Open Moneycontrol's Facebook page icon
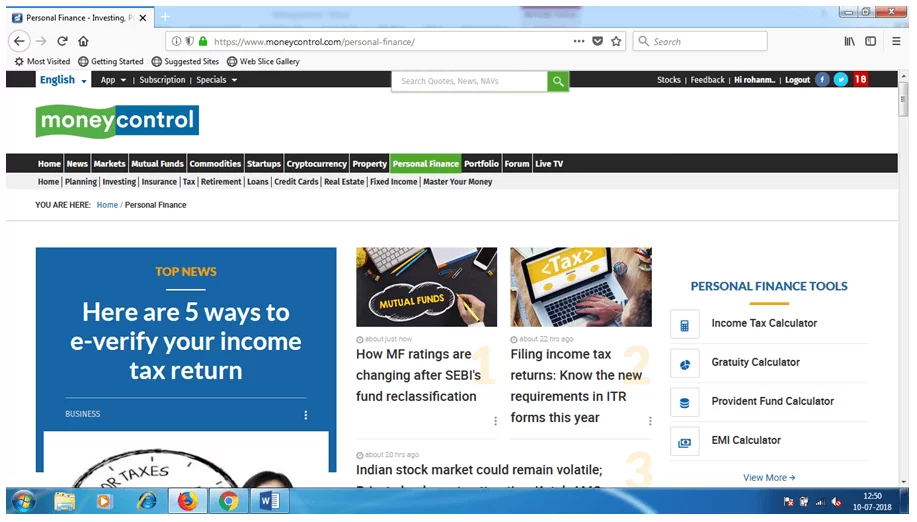 point(822,80)
